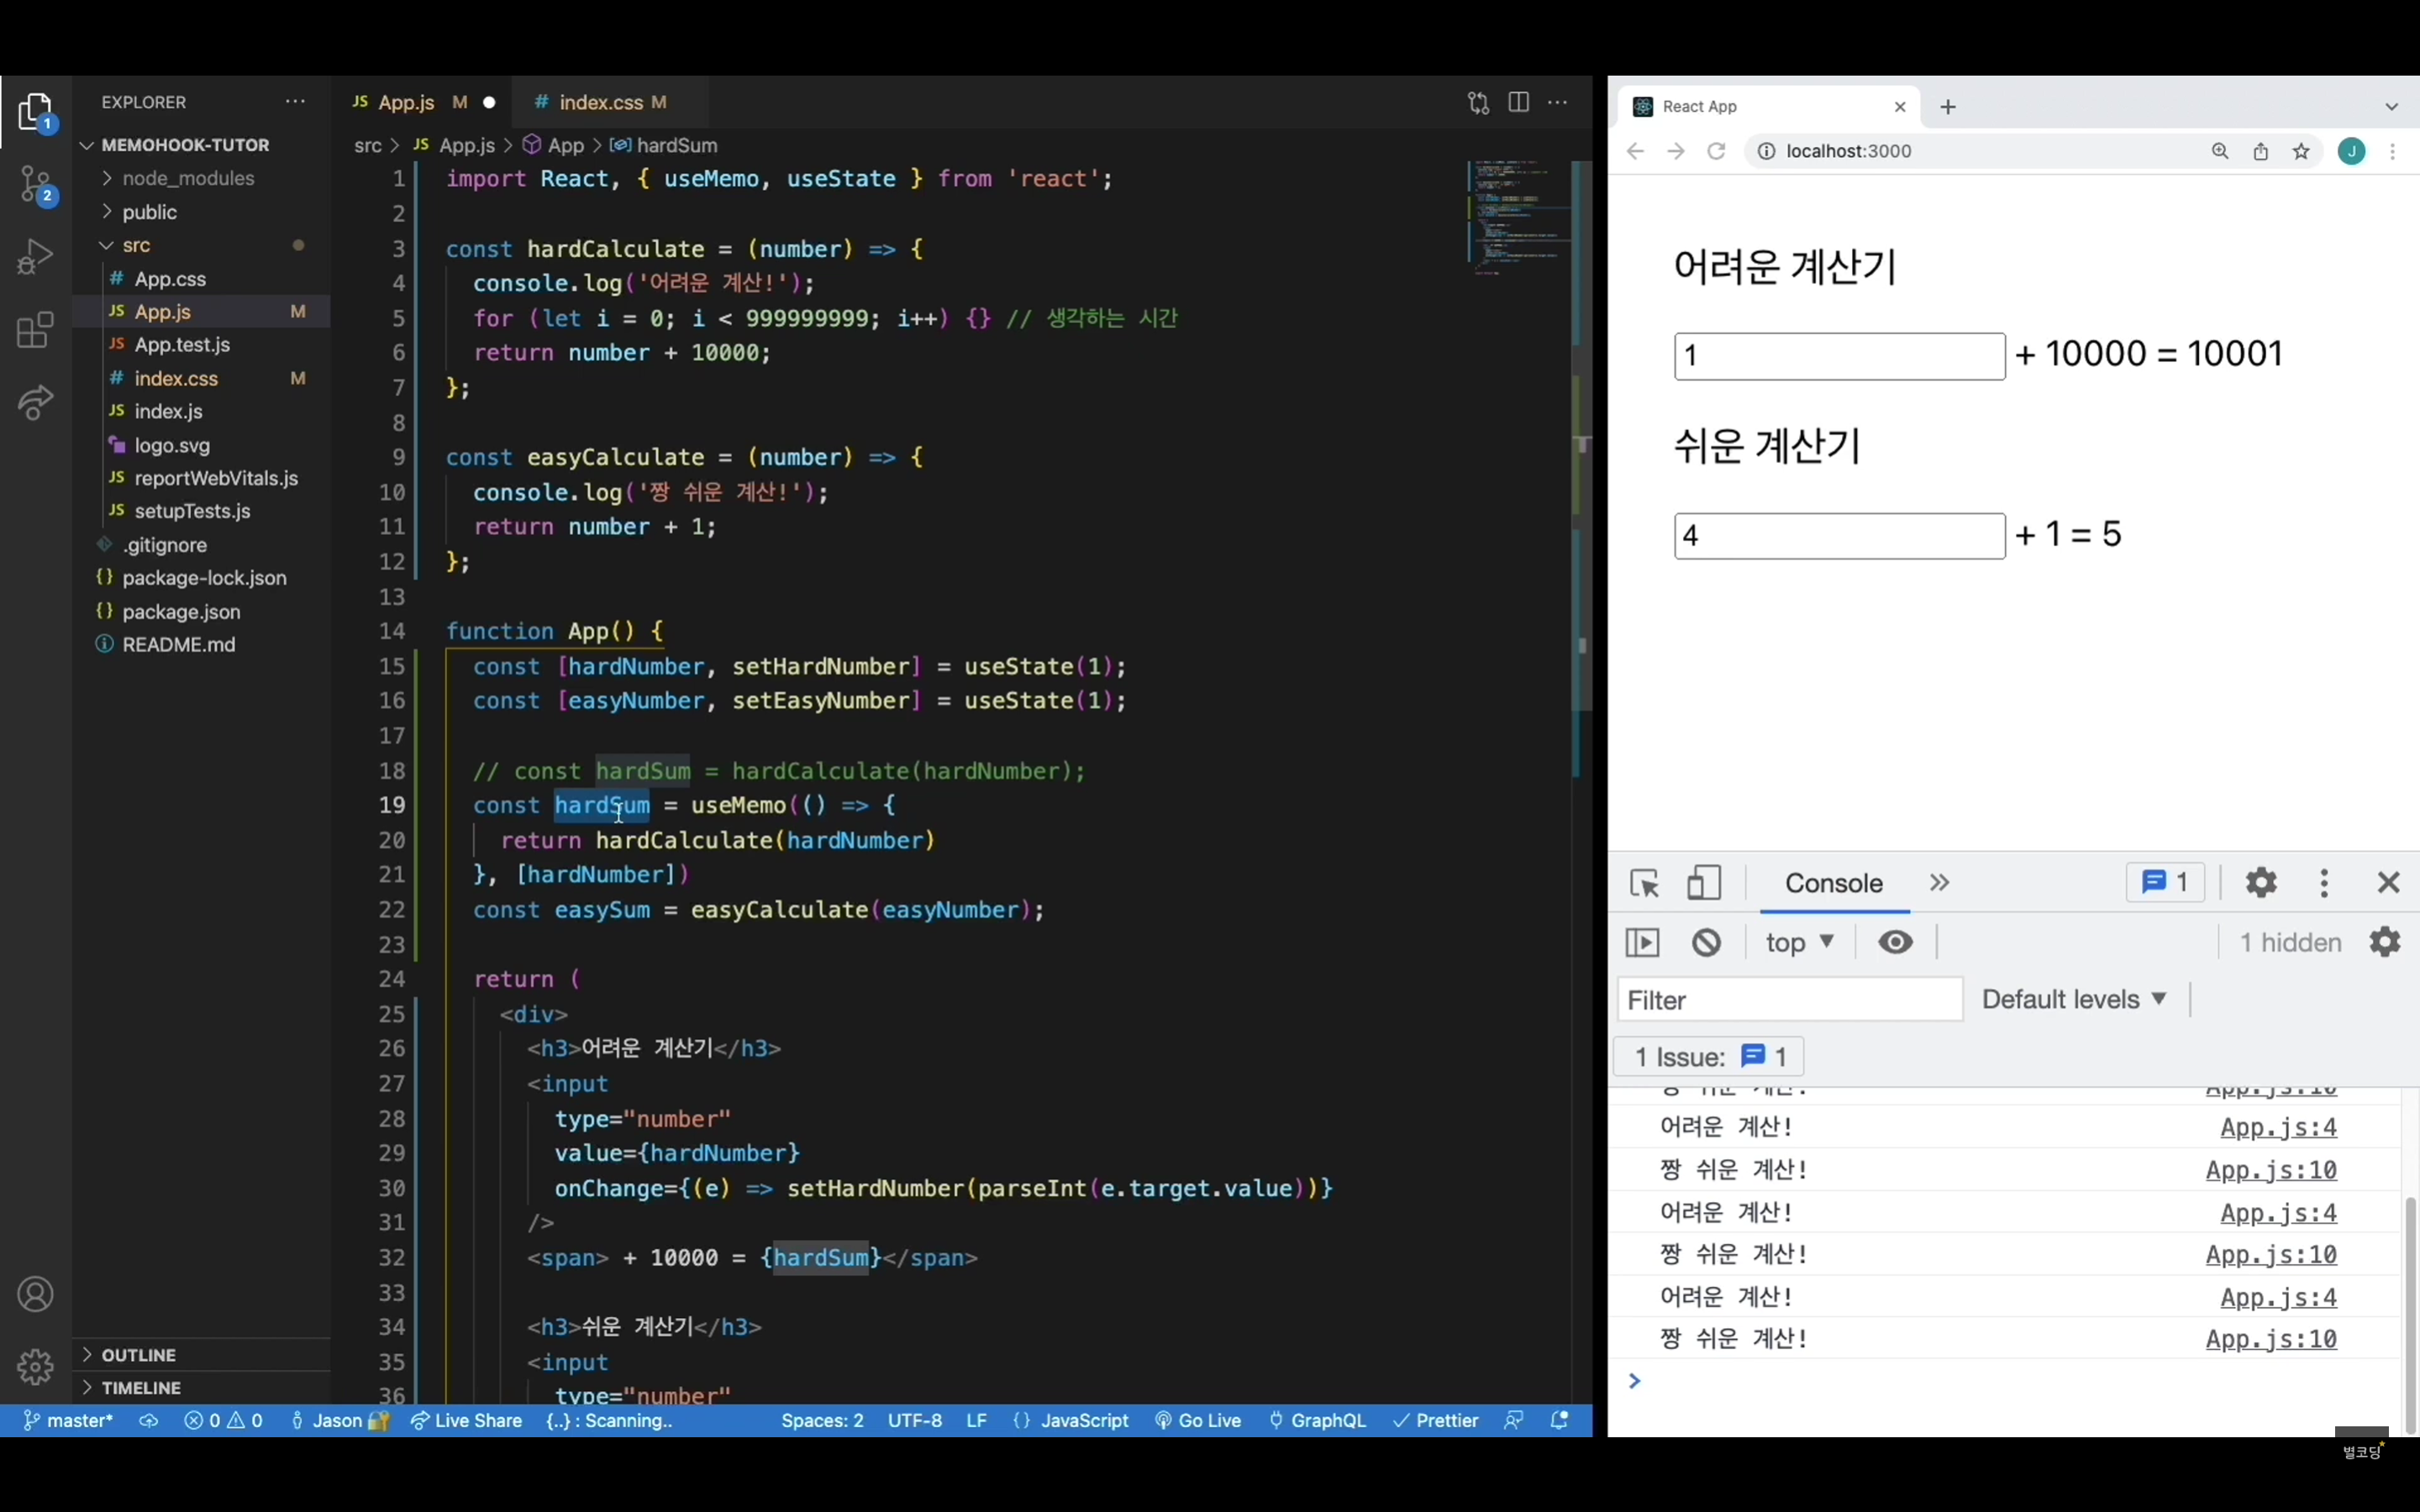Open the Source Control view icon
The height and width of the screenshot is (1512, 2420).
(36, 184)
